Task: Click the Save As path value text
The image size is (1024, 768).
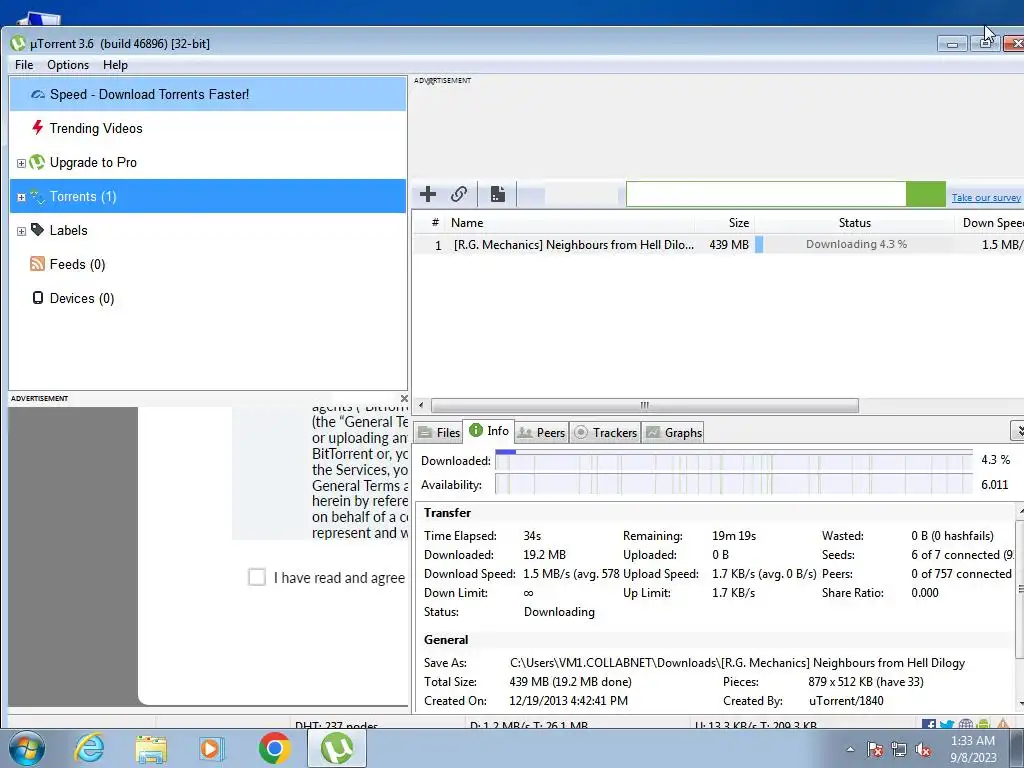Action: 737,663
